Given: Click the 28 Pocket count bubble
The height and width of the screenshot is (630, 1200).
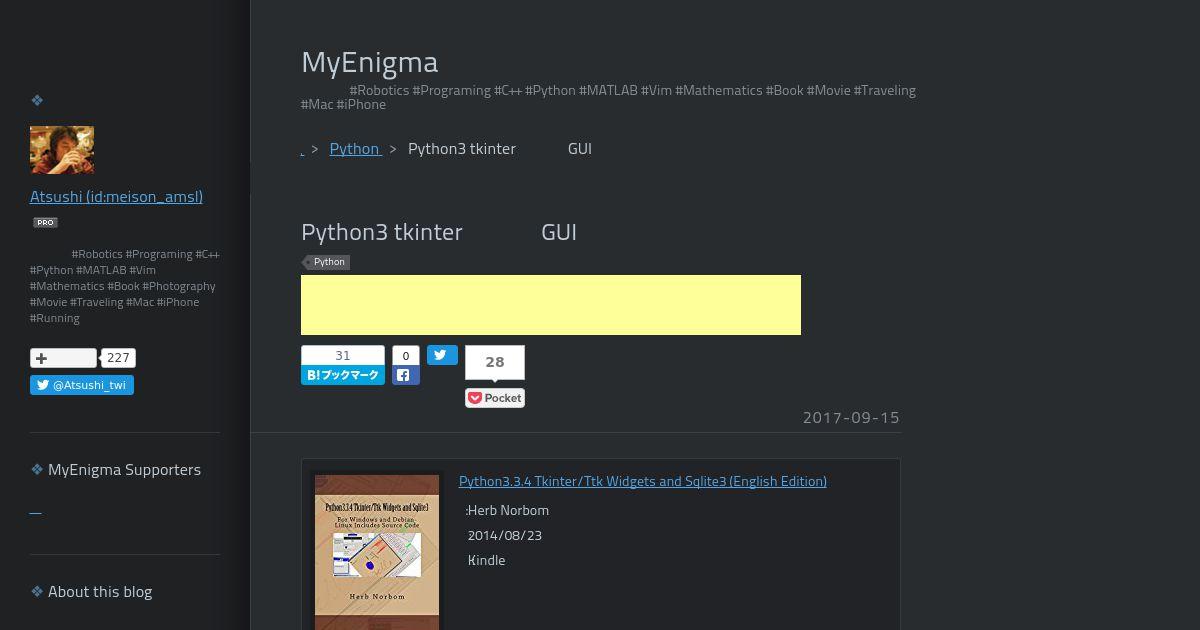Looking at the screenshot, I should click(x=495, y=362).
